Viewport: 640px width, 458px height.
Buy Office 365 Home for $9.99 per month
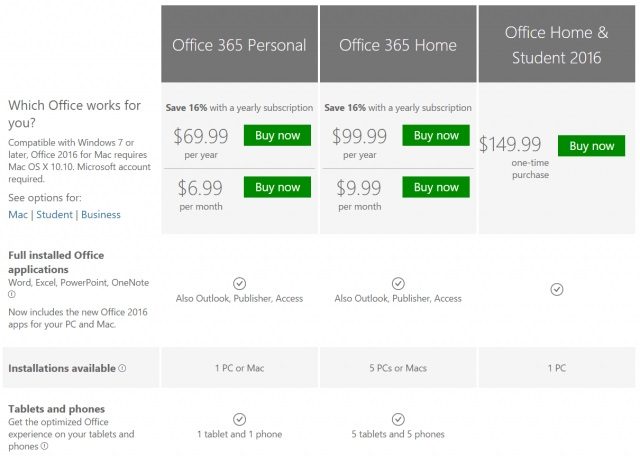(x=436, y=187)
